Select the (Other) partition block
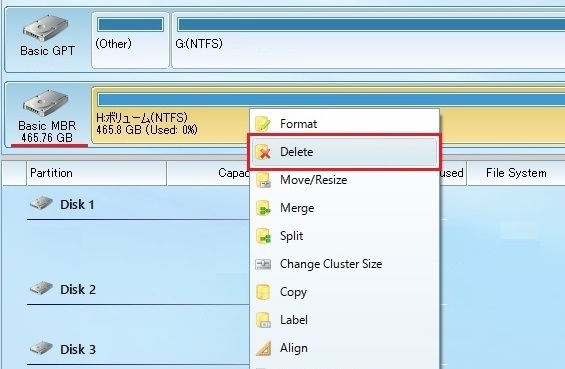This screenshot has height=369, width=565. pos(130,40)
